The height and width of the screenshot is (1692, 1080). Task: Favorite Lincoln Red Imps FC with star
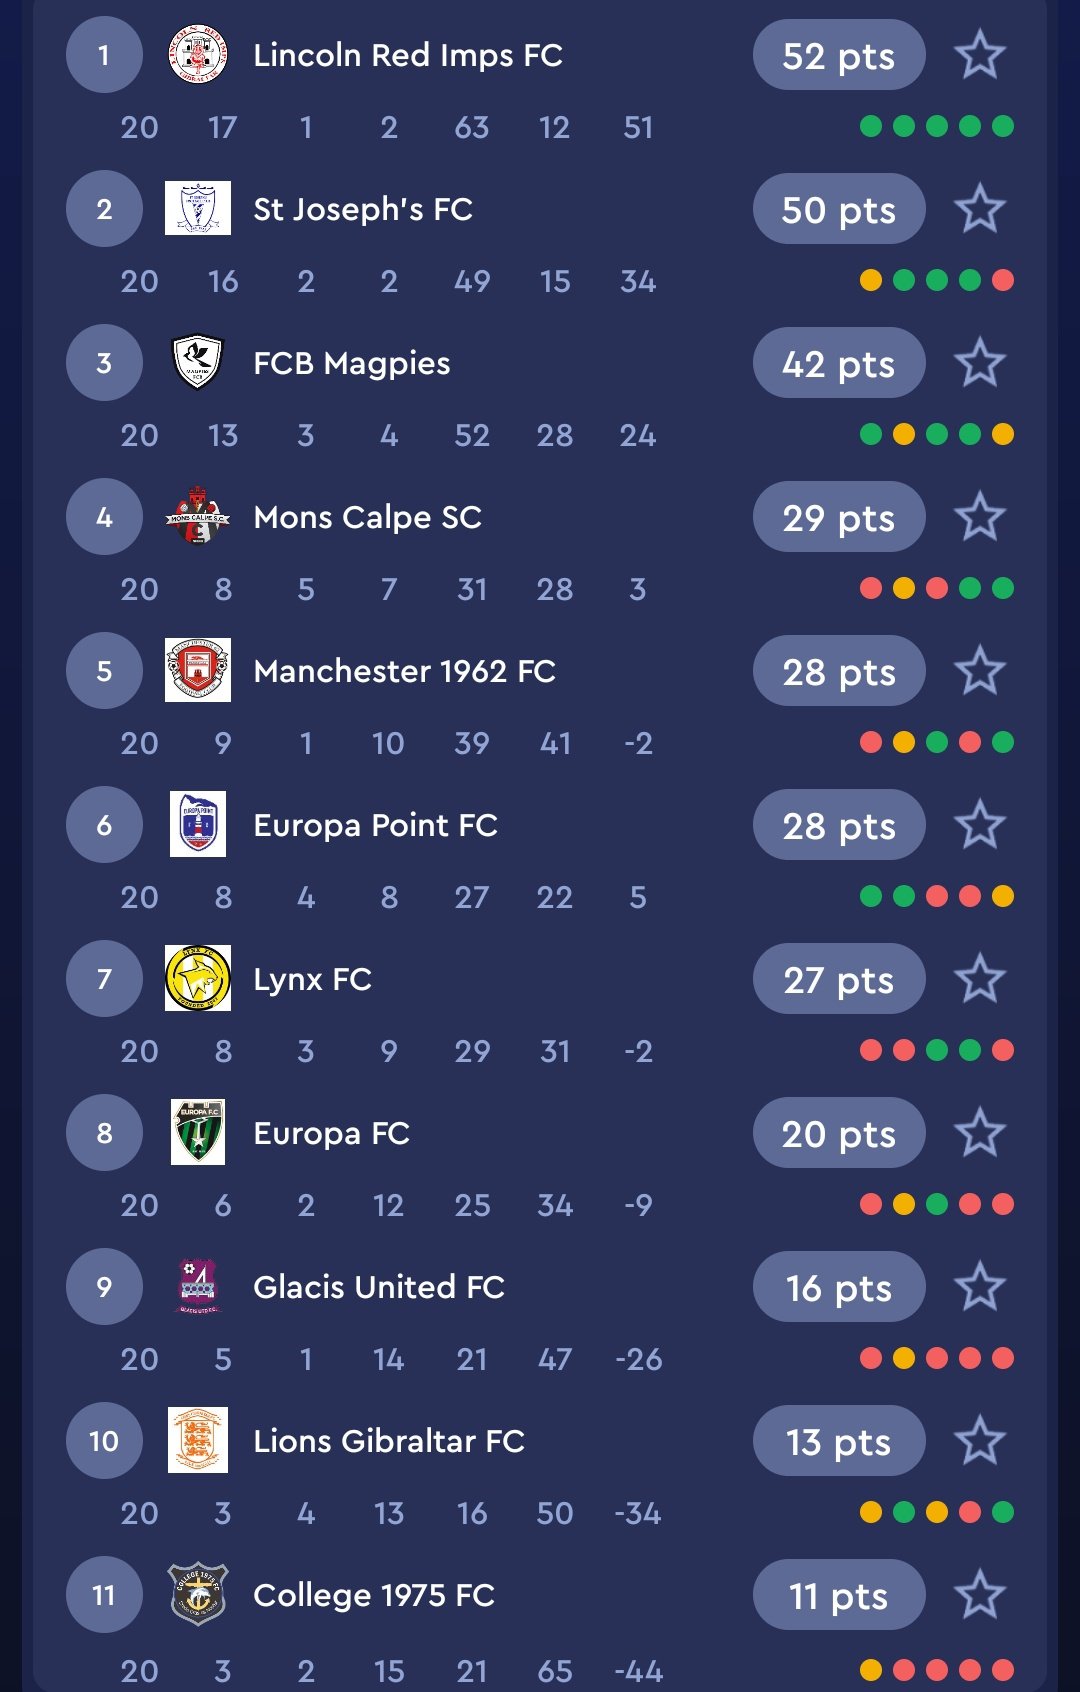979,55
